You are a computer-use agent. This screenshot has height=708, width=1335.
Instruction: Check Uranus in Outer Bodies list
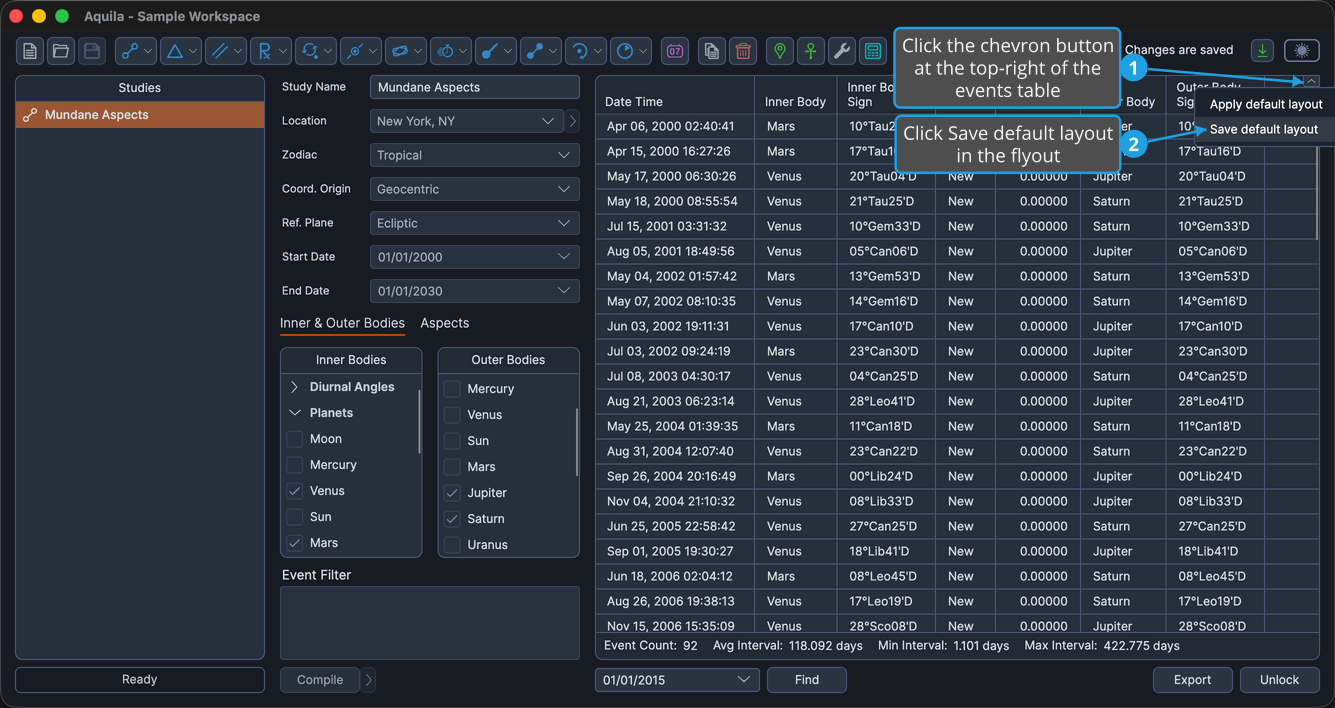click(452, 545)
